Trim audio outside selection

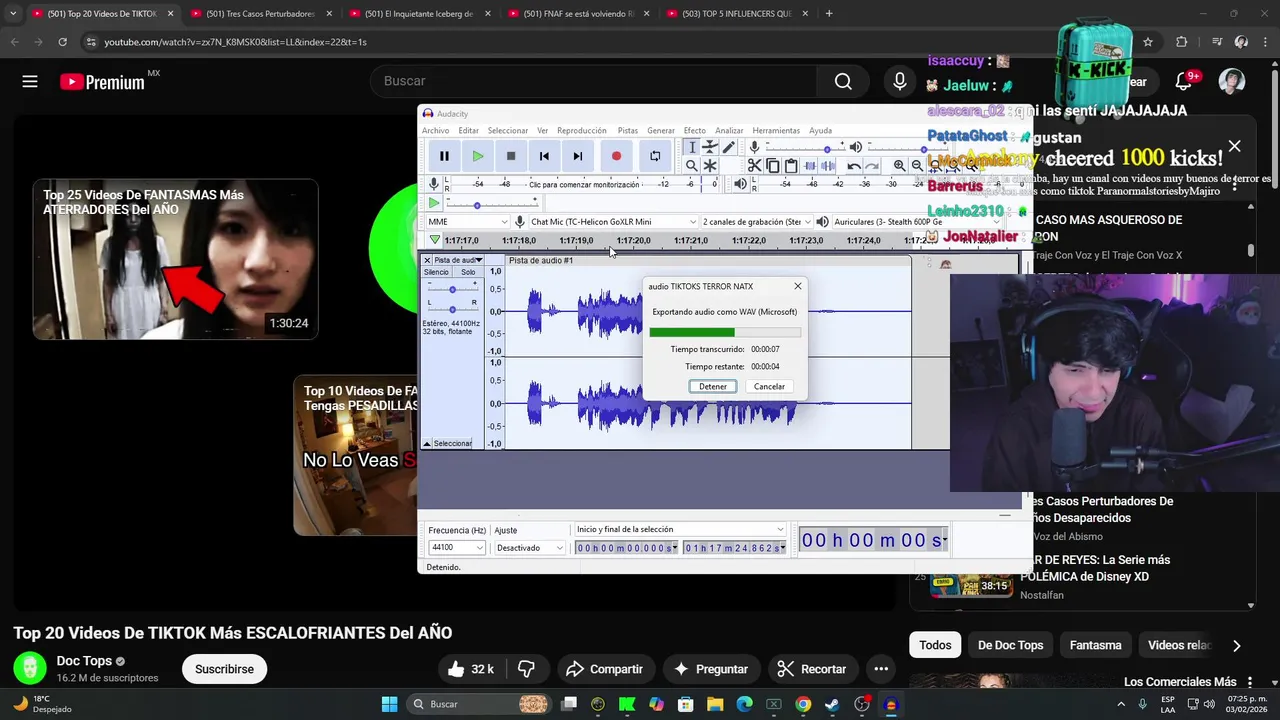point(810,166)
